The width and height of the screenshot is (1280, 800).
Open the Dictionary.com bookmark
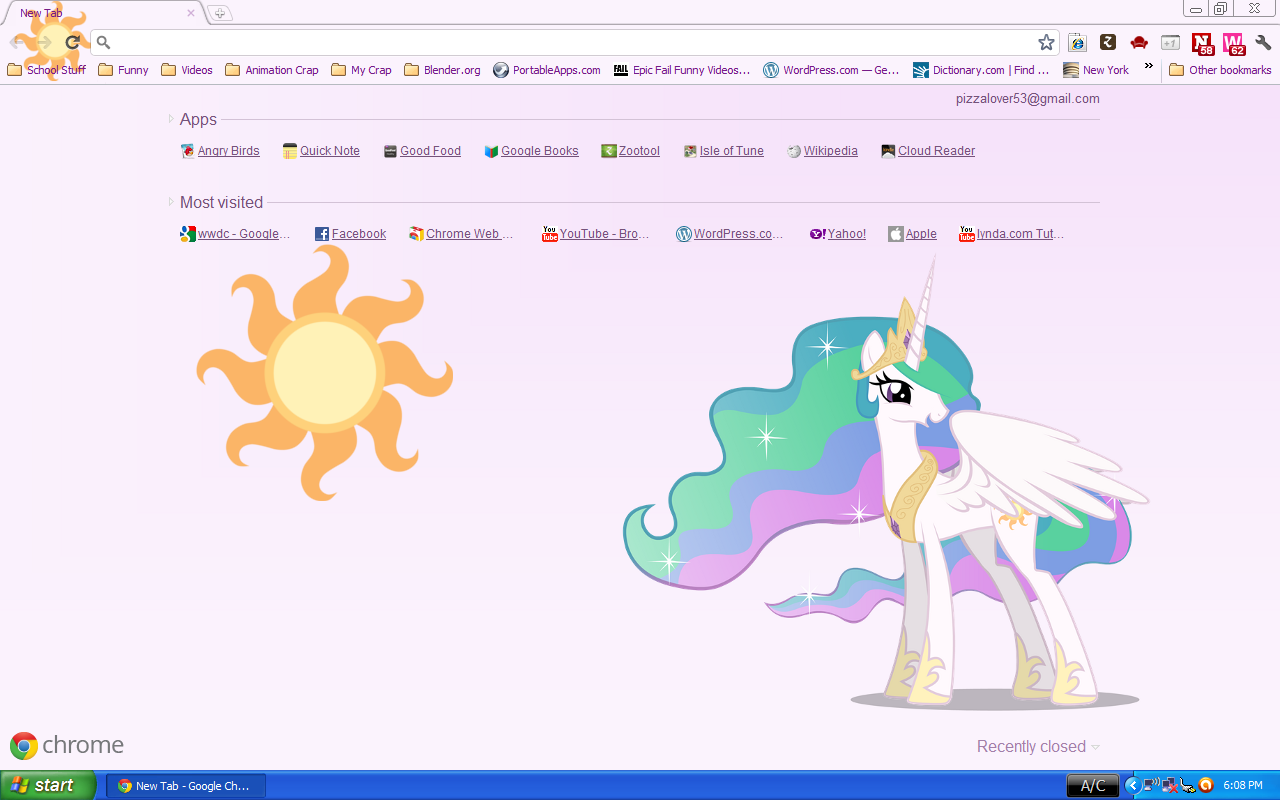coord(981,70)
